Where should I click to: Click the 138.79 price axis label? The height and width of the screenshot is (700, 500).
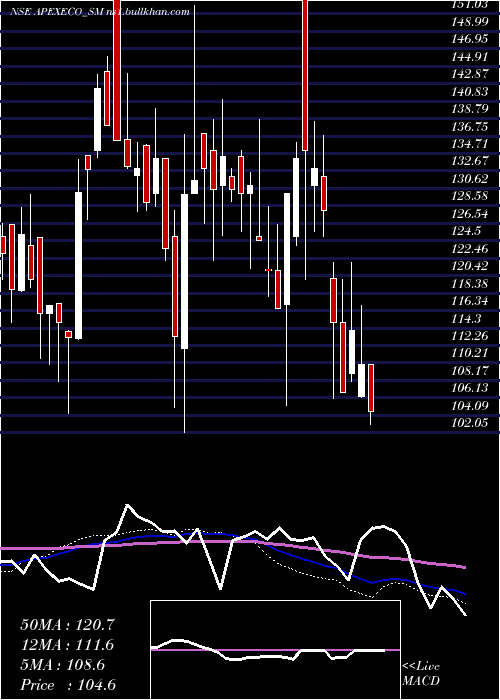(470, 109)
